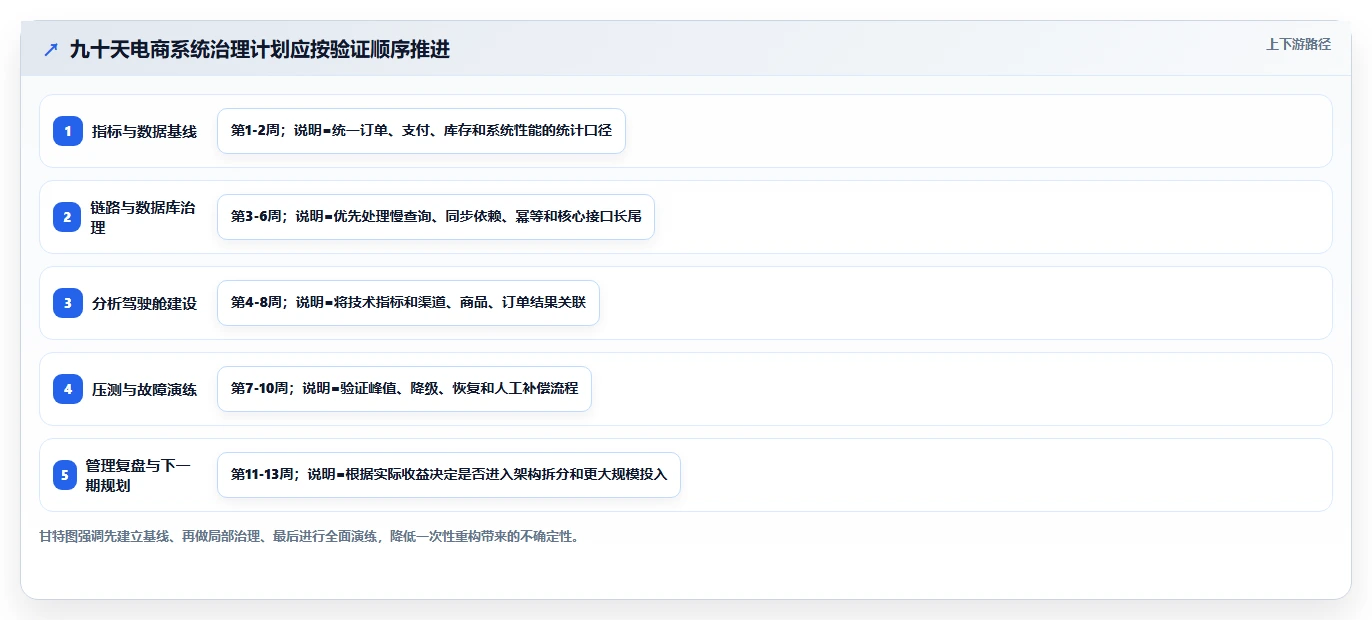Select step number 3 badge
Image resolution: width=1372 pixels, height=620 pixels.
point(68,303)
